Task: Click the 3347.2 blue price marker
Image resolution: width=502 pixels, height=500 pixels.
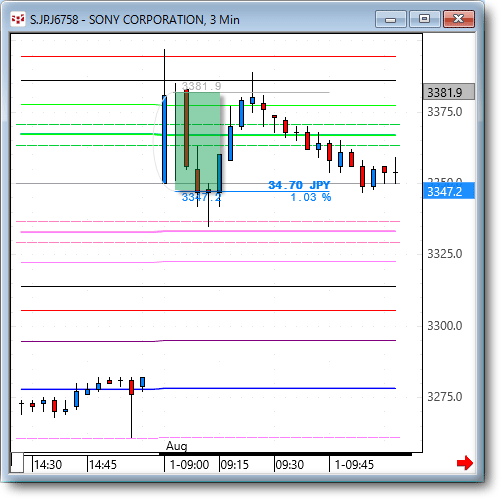Action: pyautogui.click(x=449, y=191)
